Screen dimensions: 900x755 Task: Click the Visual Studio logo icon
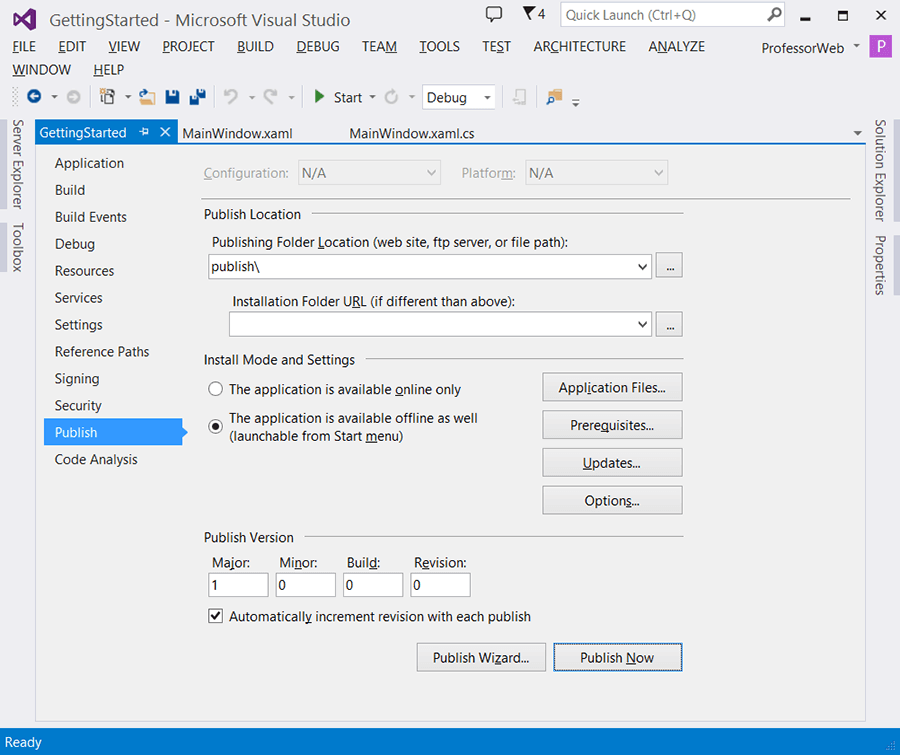coord(25,20)
